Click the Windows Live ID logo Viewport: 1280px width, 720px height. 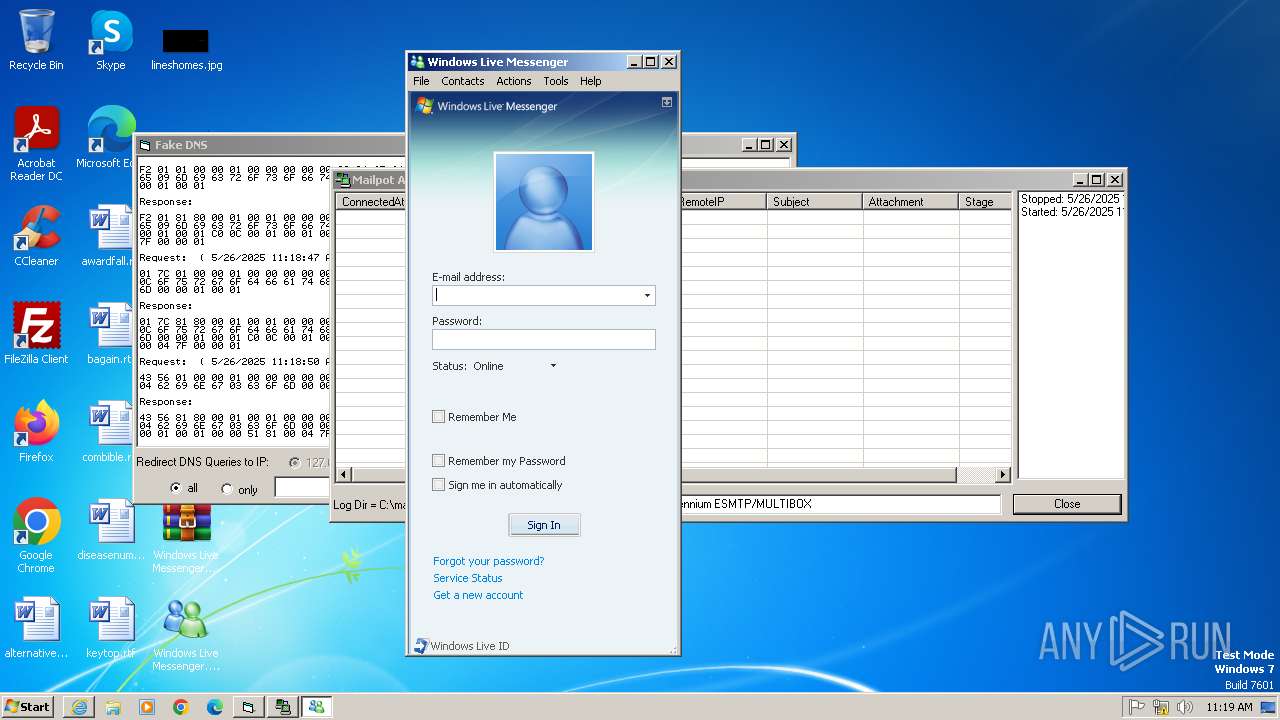[462, 646]
